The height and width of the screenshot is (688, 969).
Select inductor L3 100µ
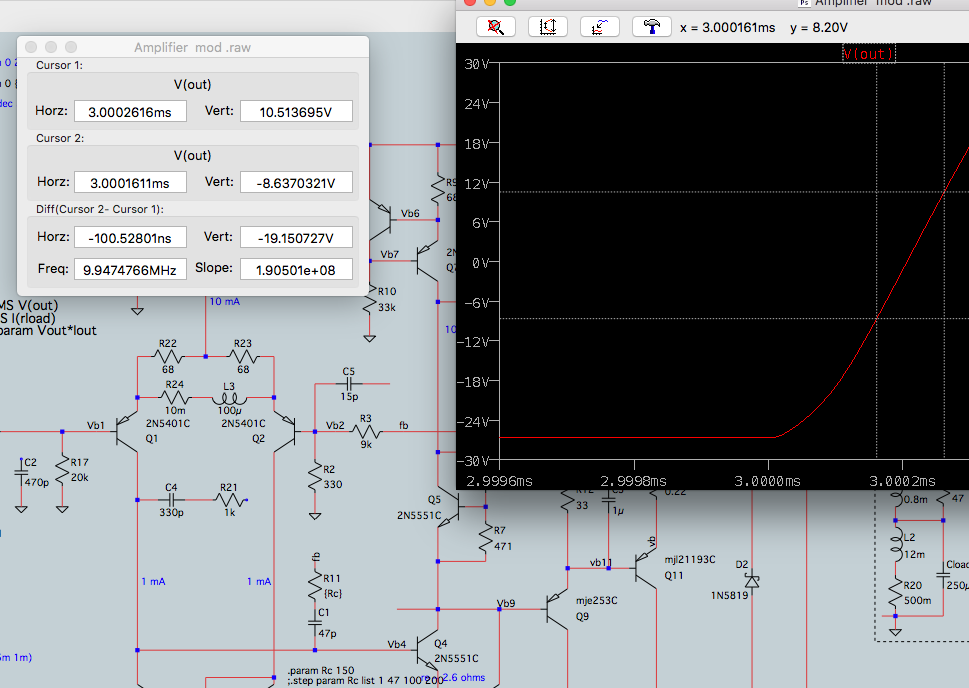pyautogui.click(x=229, y=398)
